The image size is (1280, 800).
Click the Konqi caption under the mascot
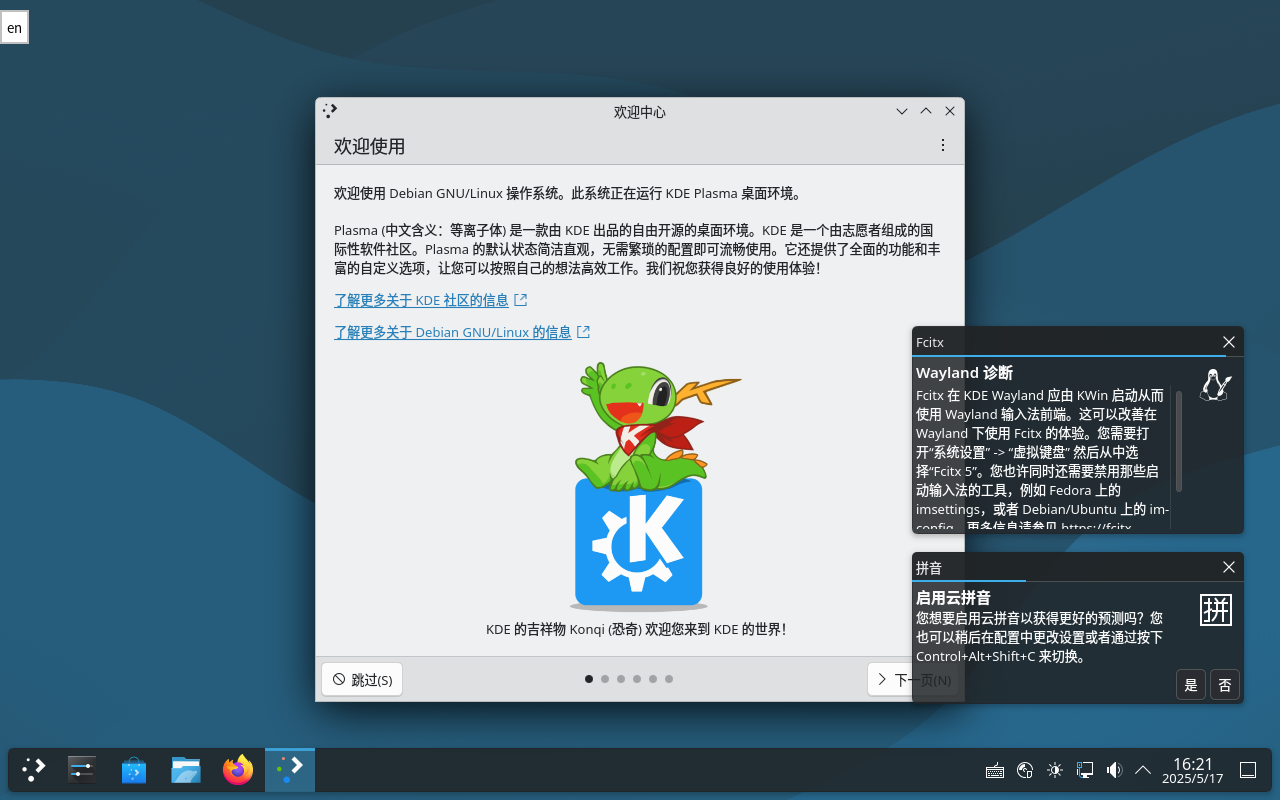636,629
